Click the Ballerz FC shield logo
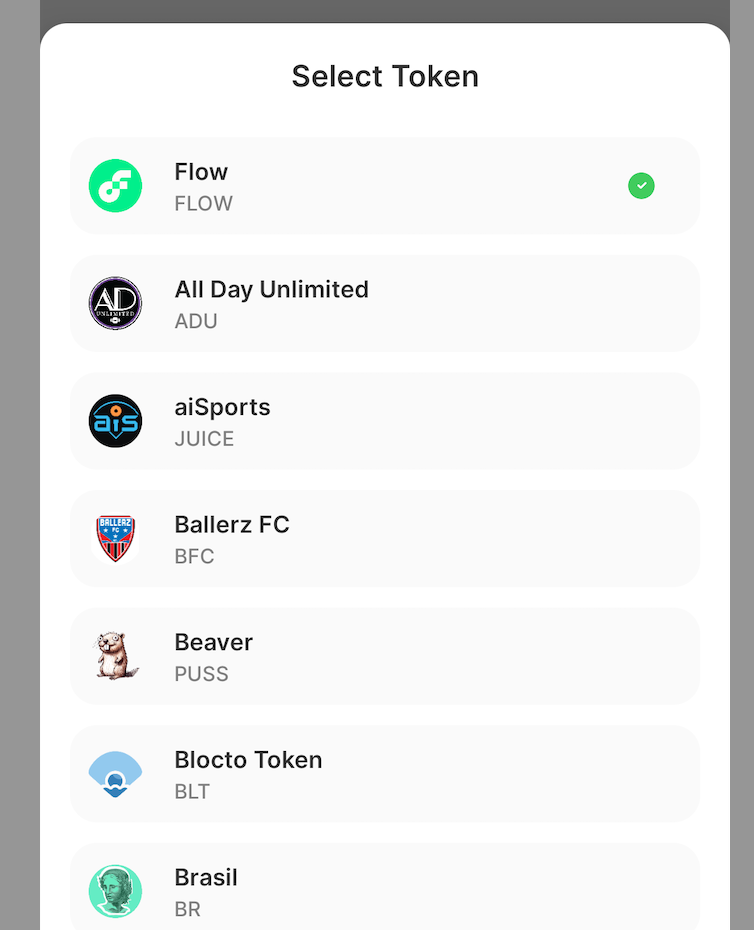Viewport: 754px width, 930px height. click(x=115, y=539)
